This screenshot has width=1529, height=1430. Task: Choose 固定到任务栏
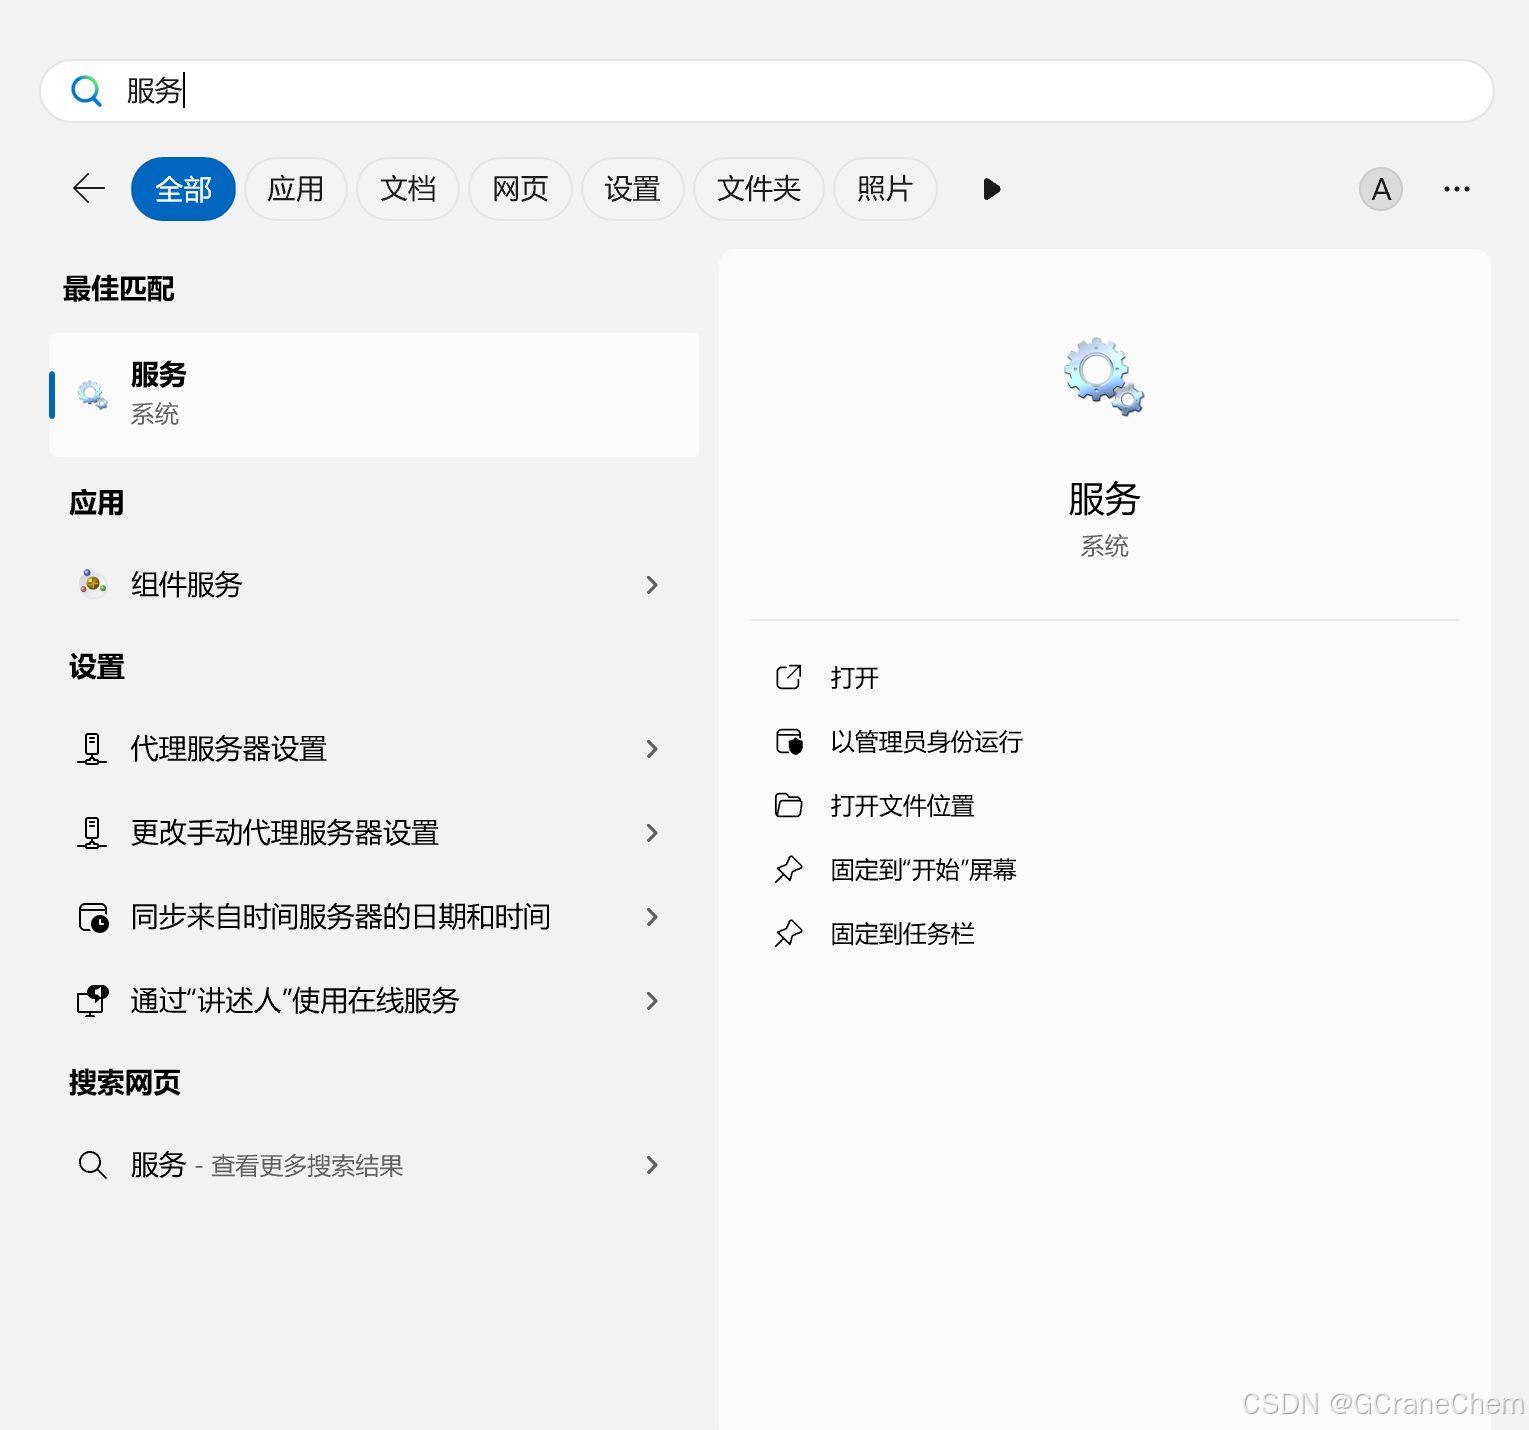point(902,934)
